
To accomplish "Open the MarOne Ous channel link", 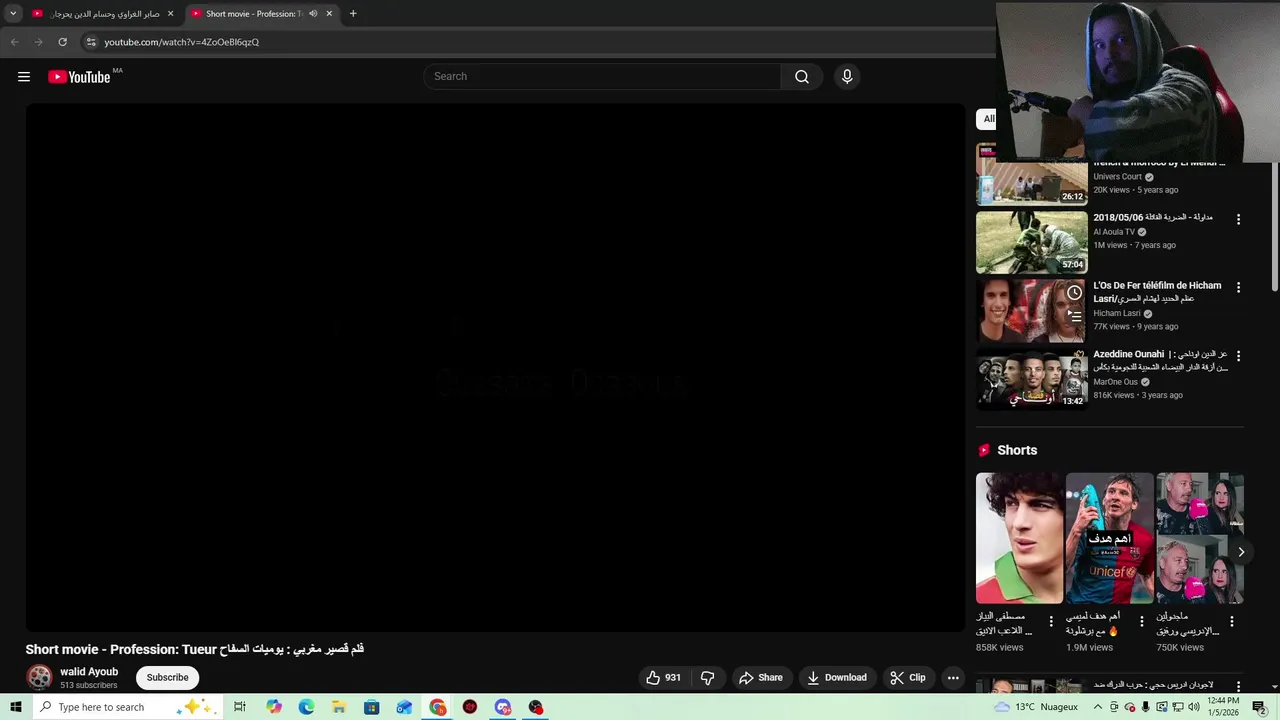I will click(1115, 382).
